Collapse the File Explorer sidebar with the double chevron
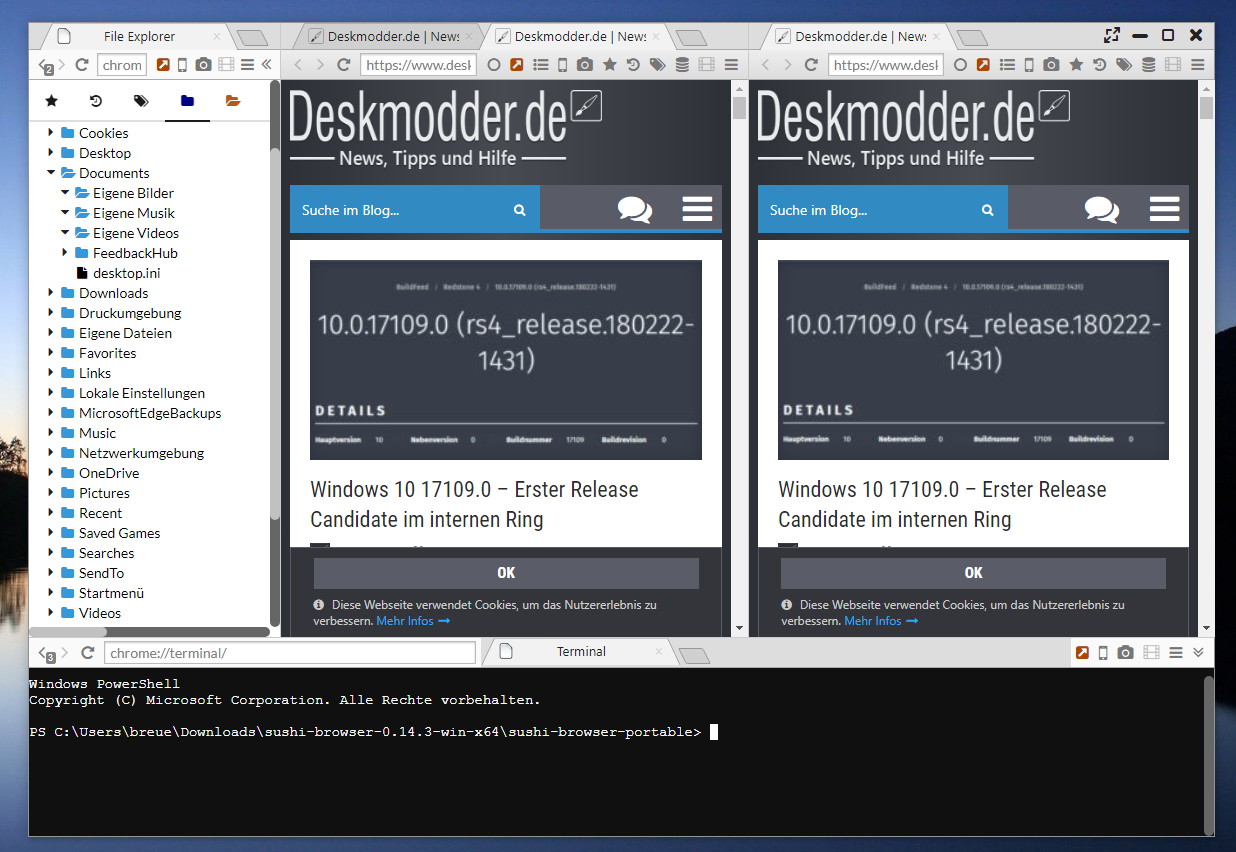The image size is (1236, 852). [266, 65]
